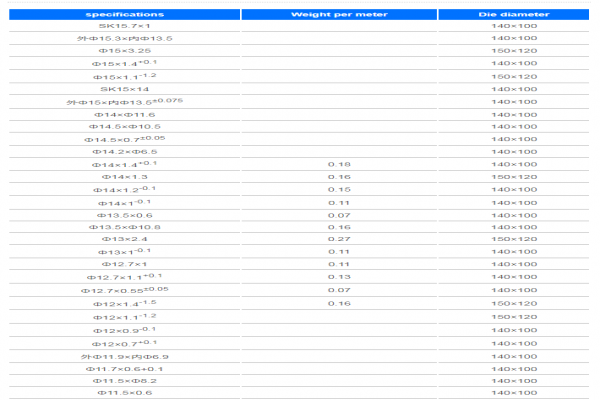Click the 0.13 weight value

pos(339,277)
